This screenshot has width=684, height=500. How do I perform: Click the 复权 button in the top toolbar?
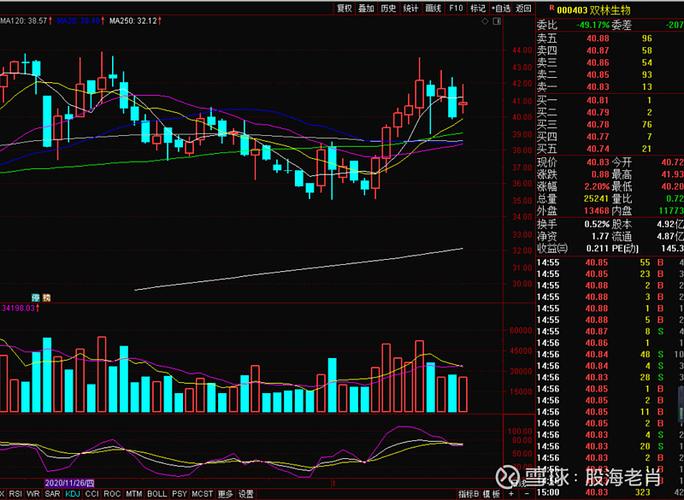pyautogui.click(x=344, y=8)
